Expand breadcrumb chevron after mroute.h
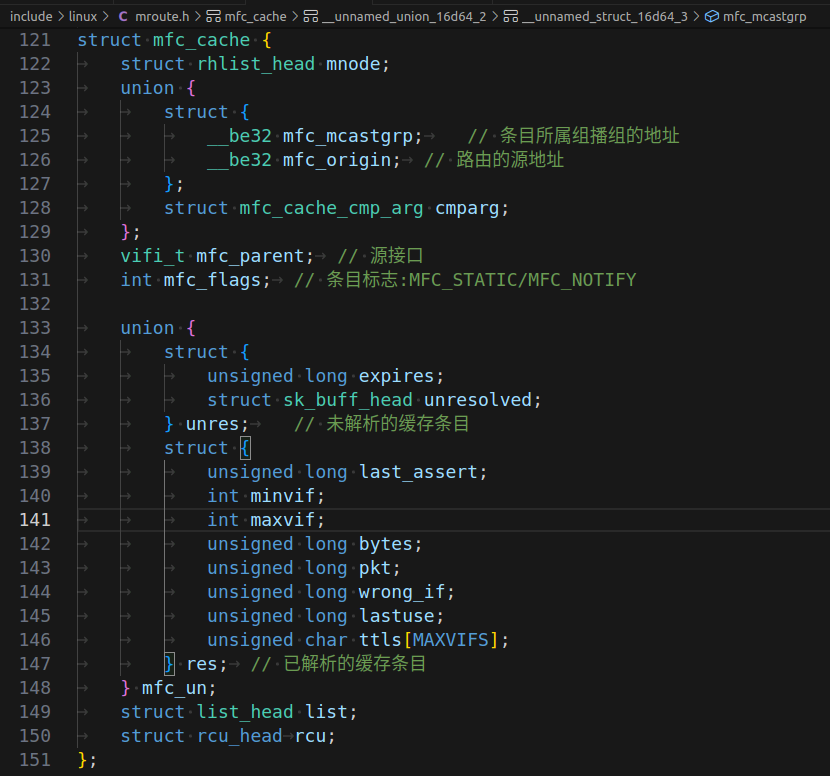The width and height of the screenshot is (830, 776). [x=197, y=16]
